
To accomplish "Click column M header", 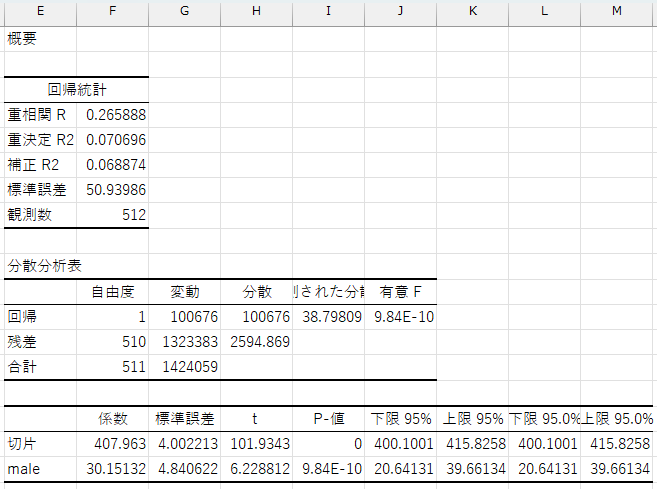I will 617,12.
